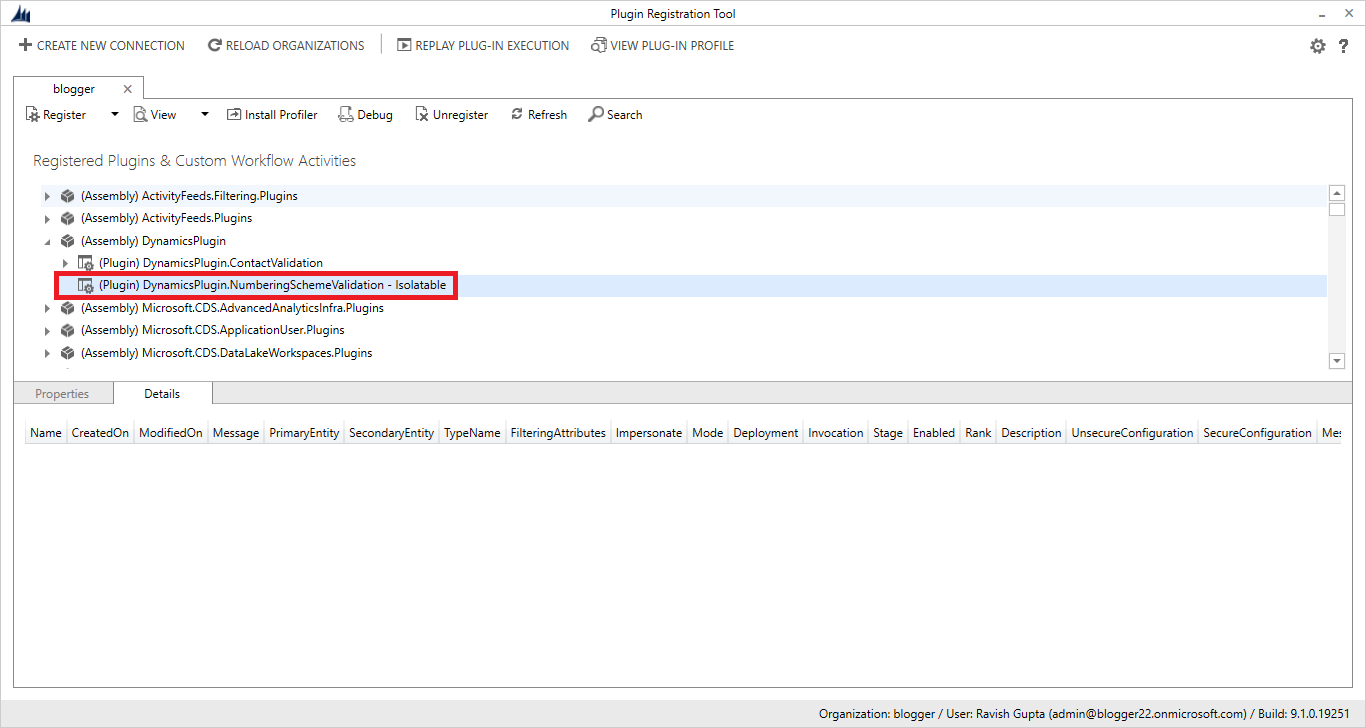Image resolution: width=1366 pixels, height=728 pixels.
Task: Open the View dropdown arrow
Action: [x=205, y=115]
